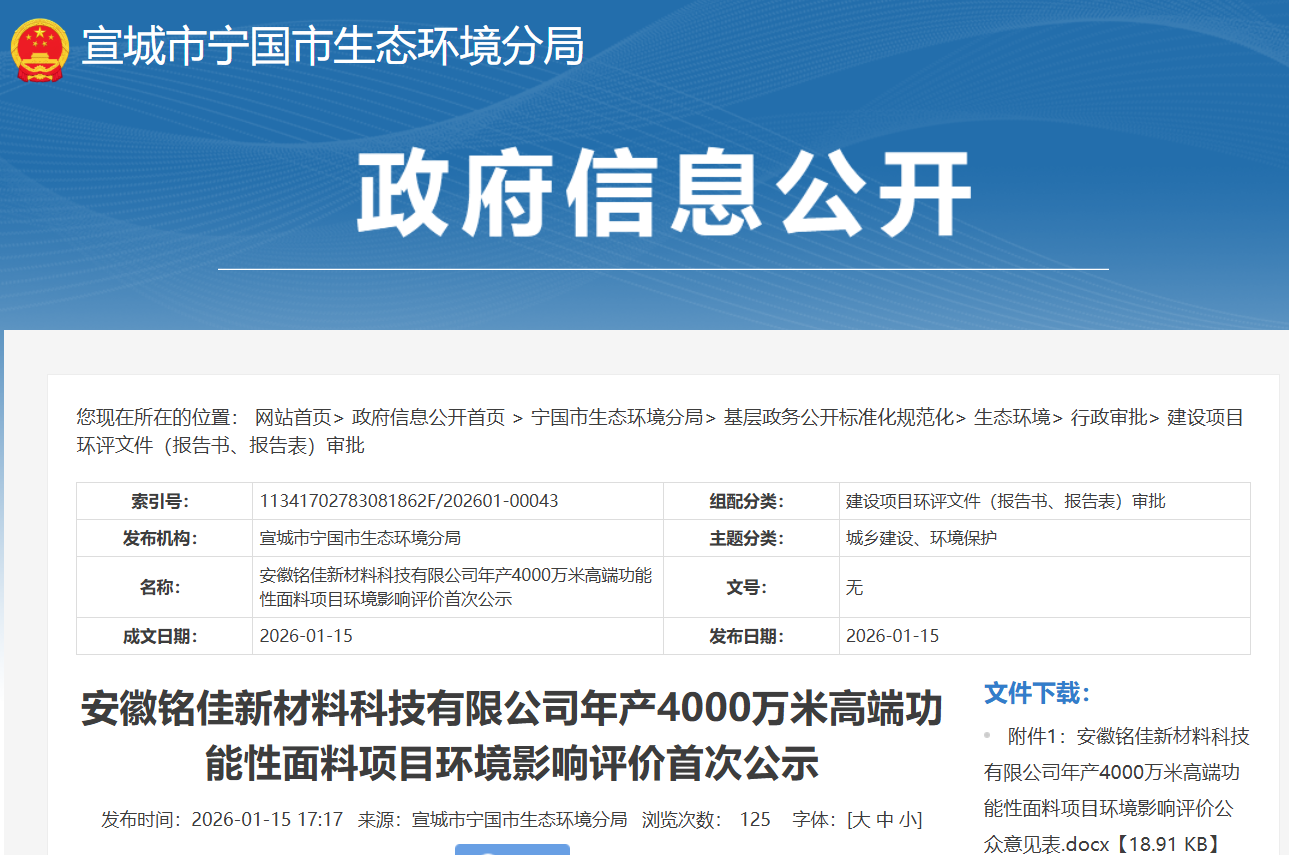Click 建设项目环评文件 审批 breadcrumb link
The image size is (1289, 855).
(x=1205, y=418)
